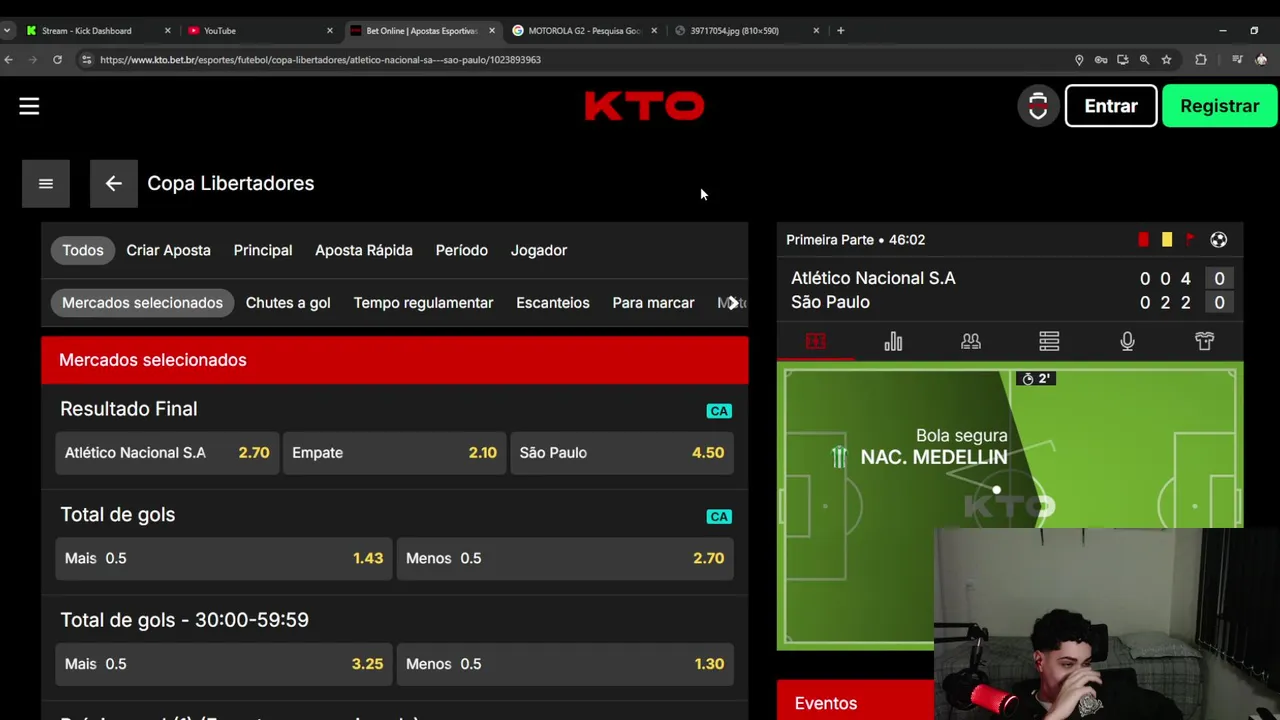1280x720 pixels.
Task: Bet on Atlético Nacional S.A at 2.70
Action: 167,453
